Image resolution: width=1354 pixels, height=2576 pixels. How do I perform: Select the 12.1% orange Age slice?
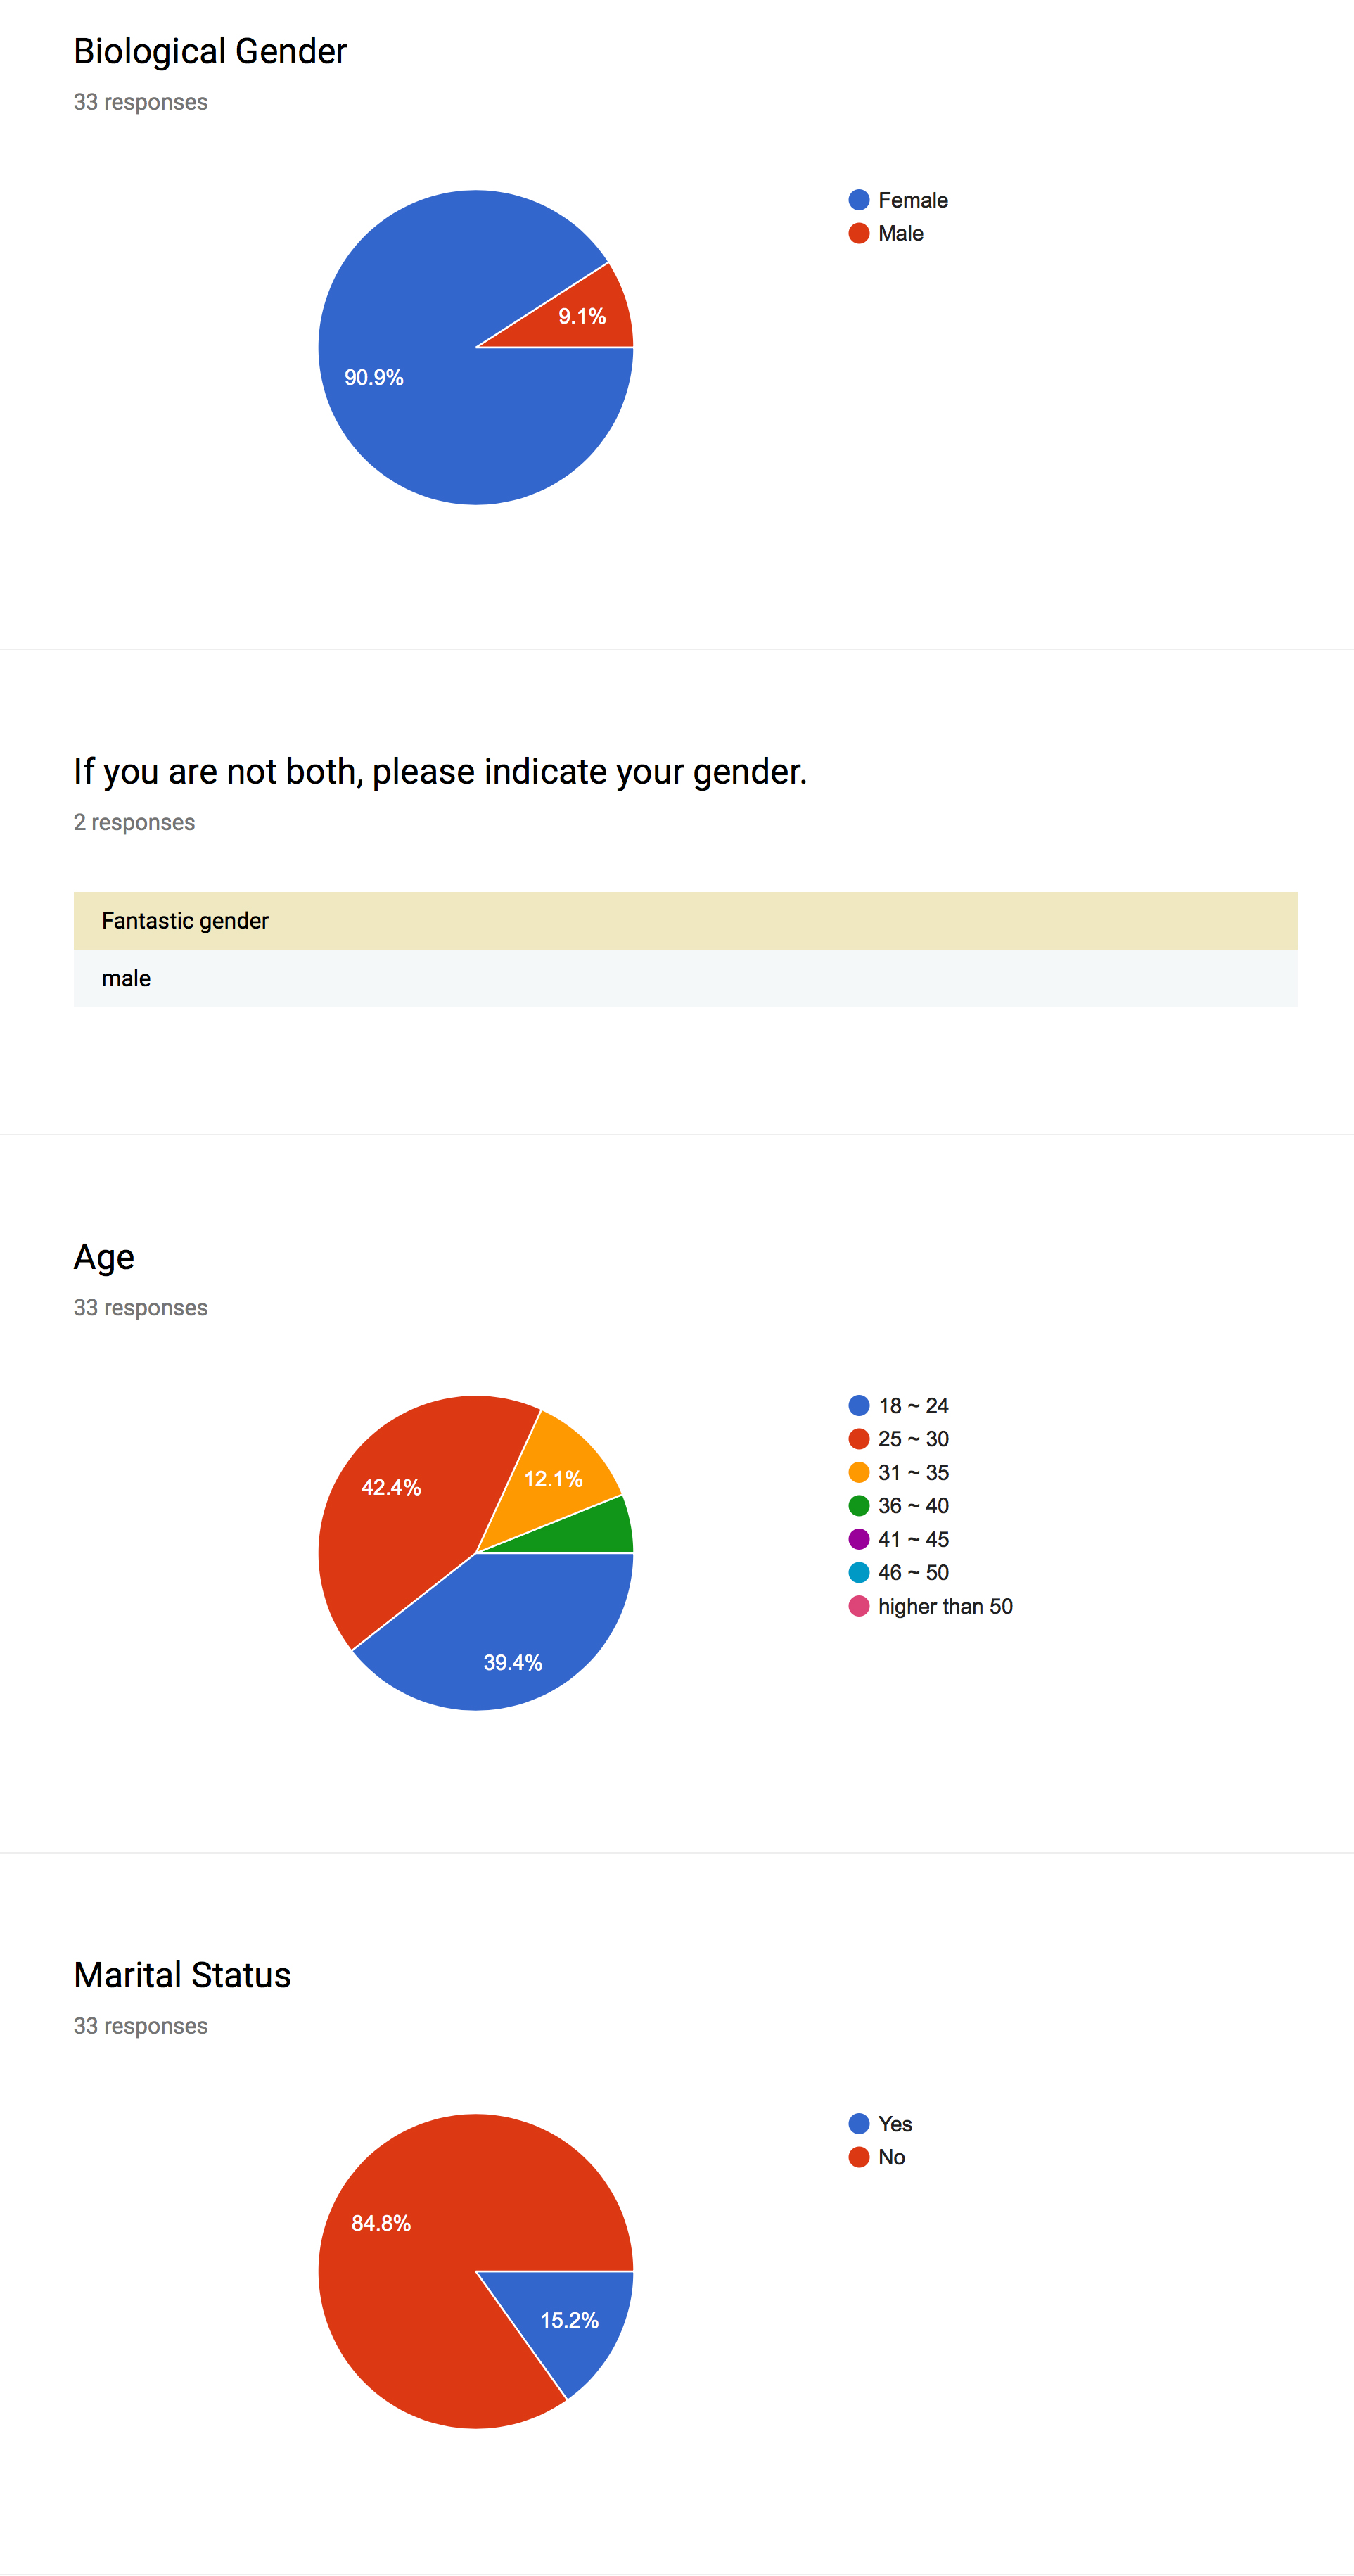point(555,1475)
